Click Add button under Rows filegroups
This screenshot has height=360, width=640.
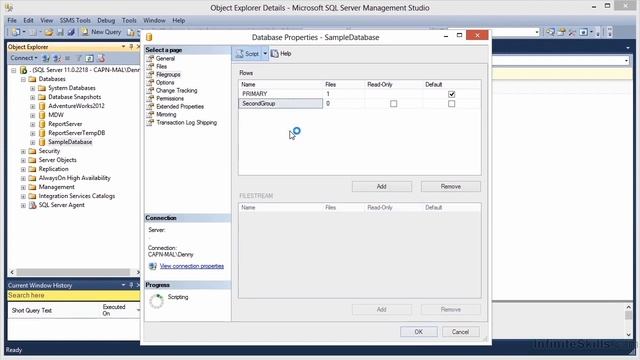pyautogui.click(x=382, y=187)
